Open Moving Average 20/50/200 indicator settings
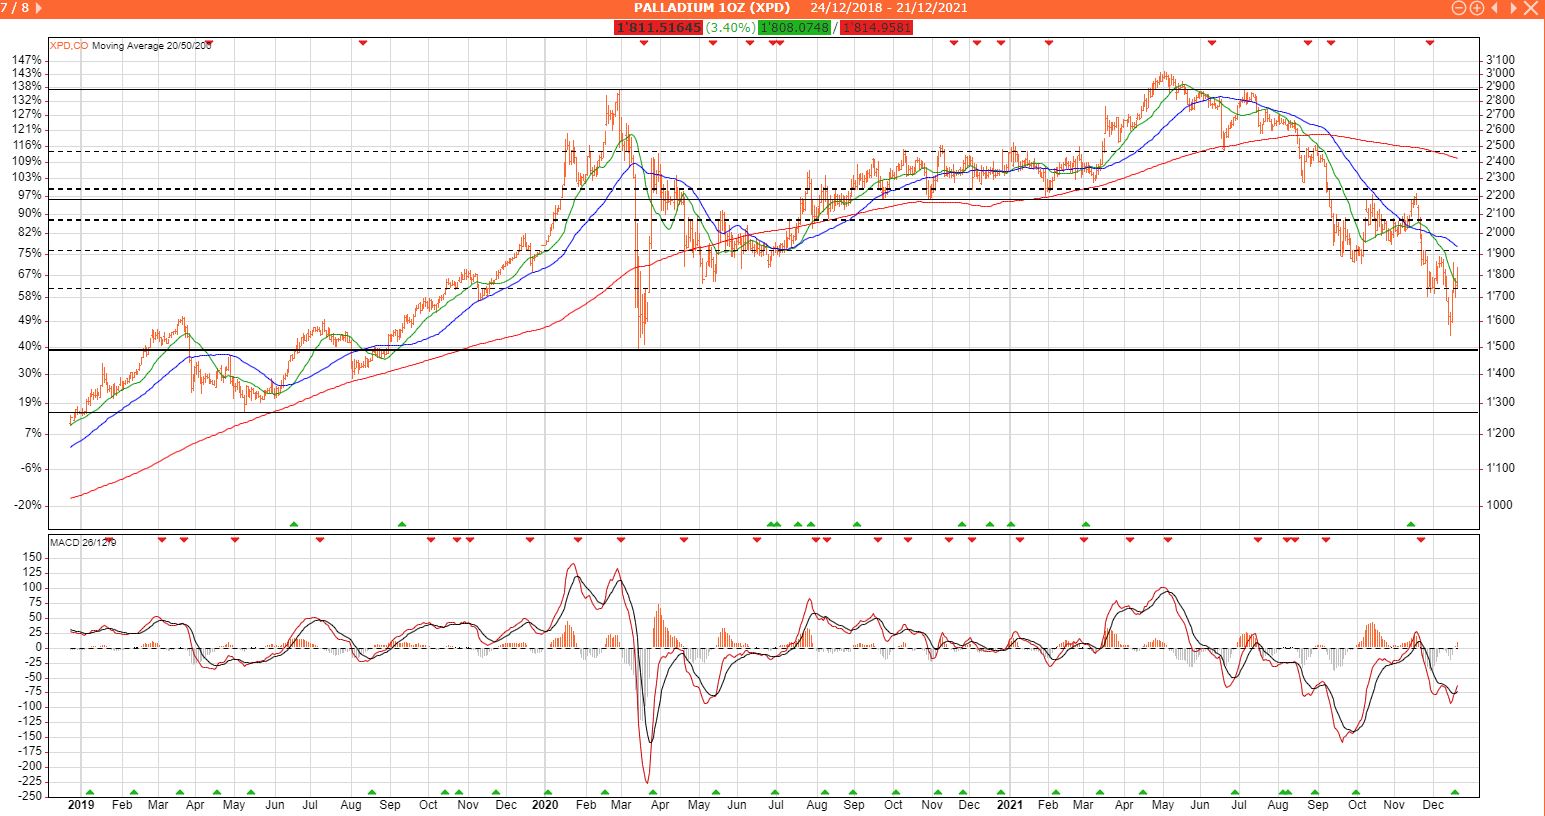Viewport: 1545px width, 816px height. point(151,45)
